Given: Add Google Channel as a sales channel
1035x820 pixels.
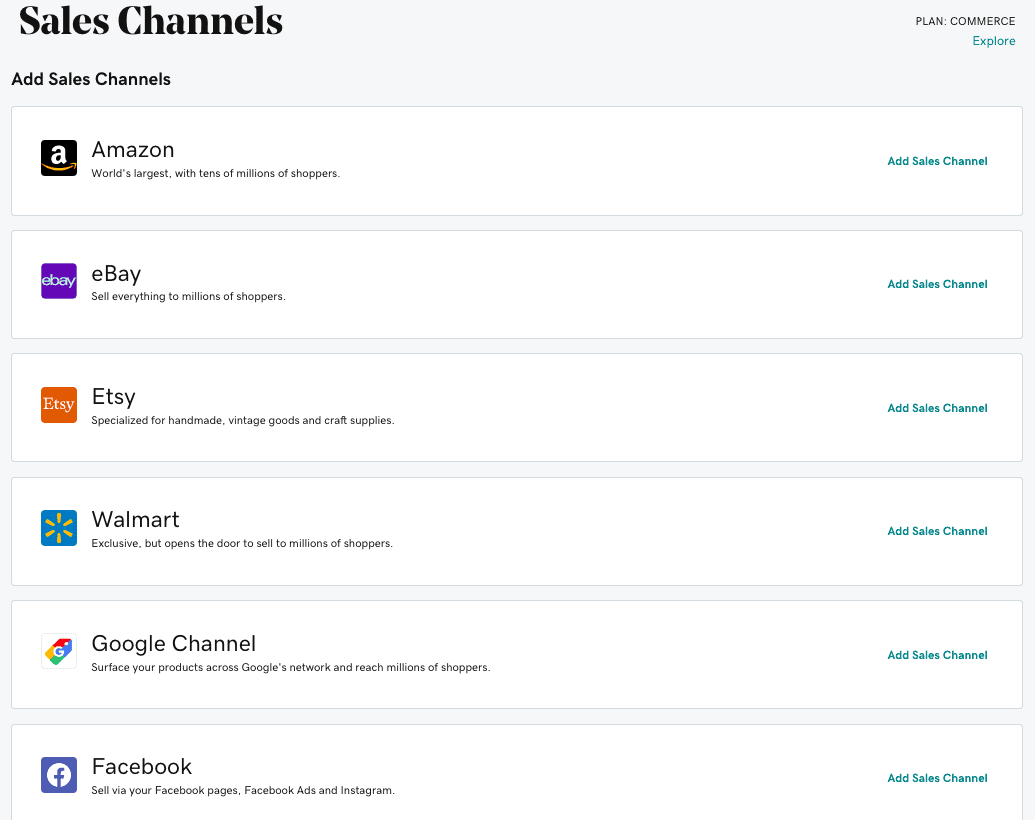Looking at the screenshot, I should tap(937, 655).
